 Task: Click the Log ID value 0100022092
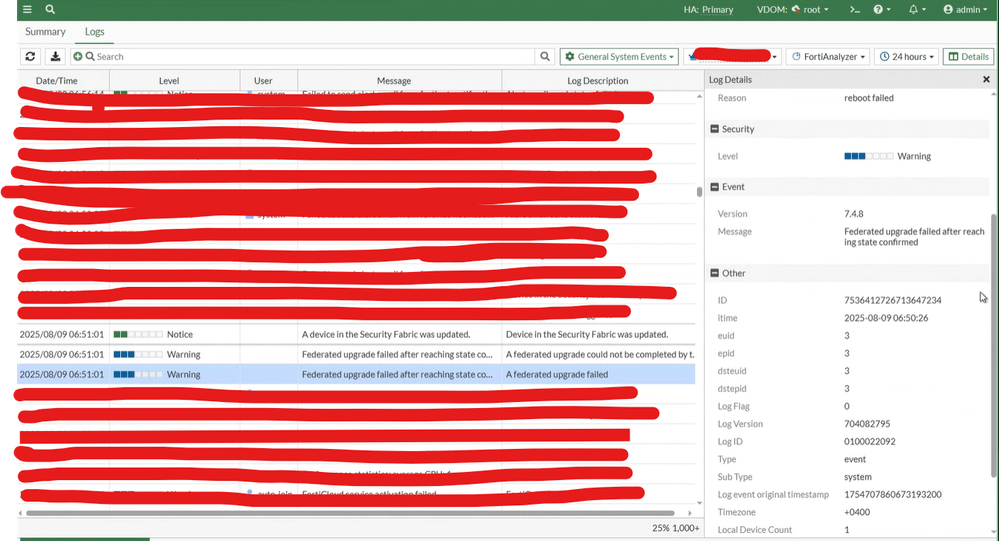point(870,442)
